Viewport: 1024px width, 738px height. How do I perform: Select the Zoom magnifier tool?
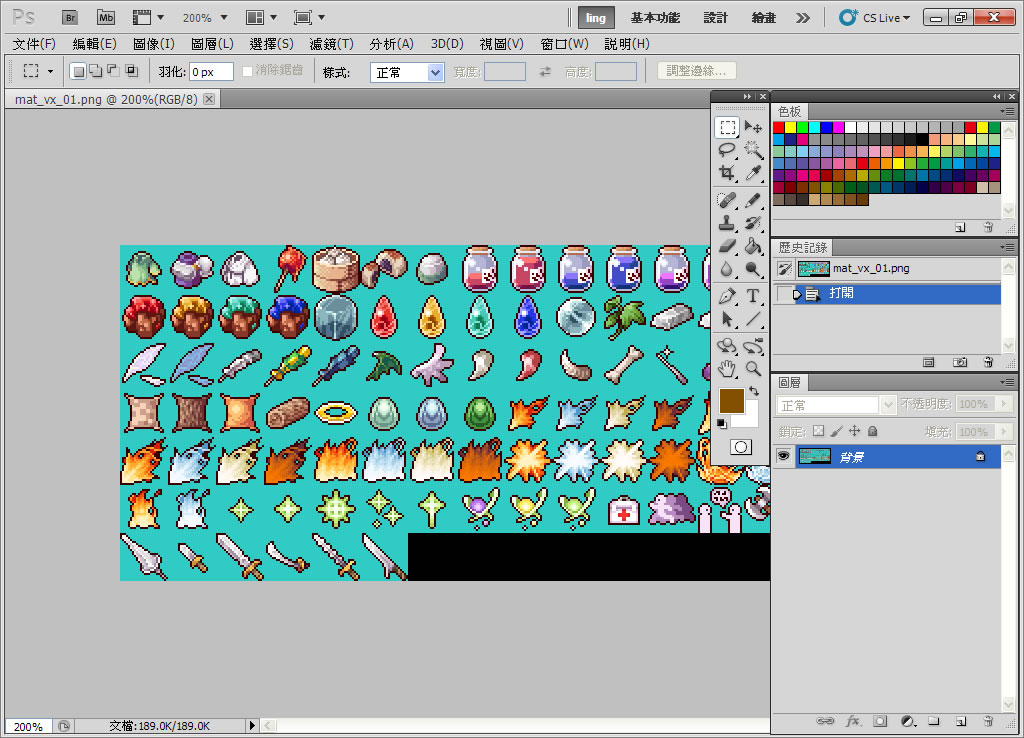pyautogui.click(x=753, y=369)
